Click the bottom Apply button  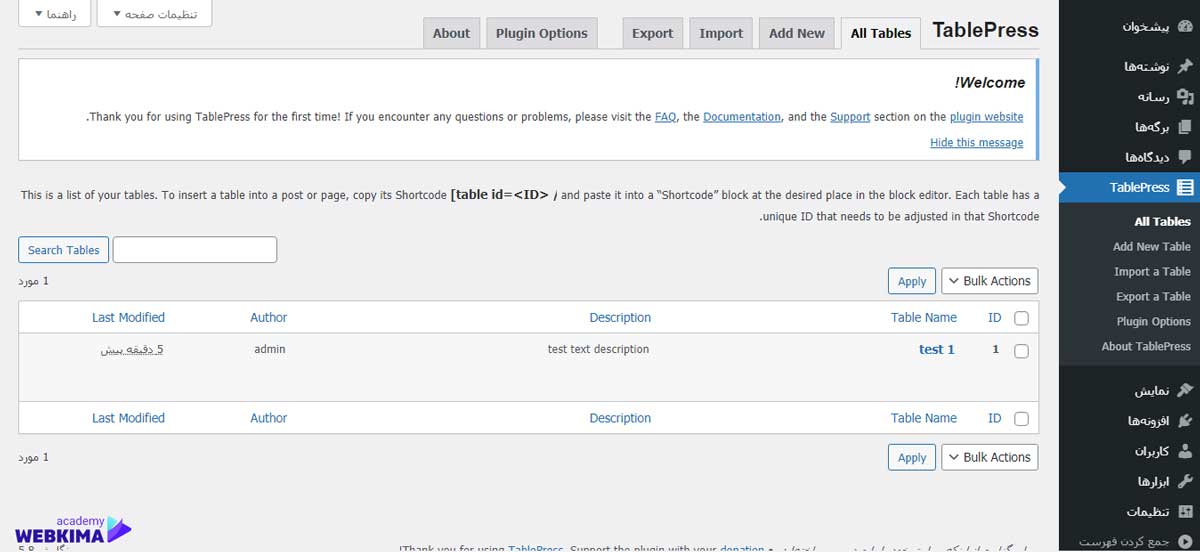click(912, 457)
